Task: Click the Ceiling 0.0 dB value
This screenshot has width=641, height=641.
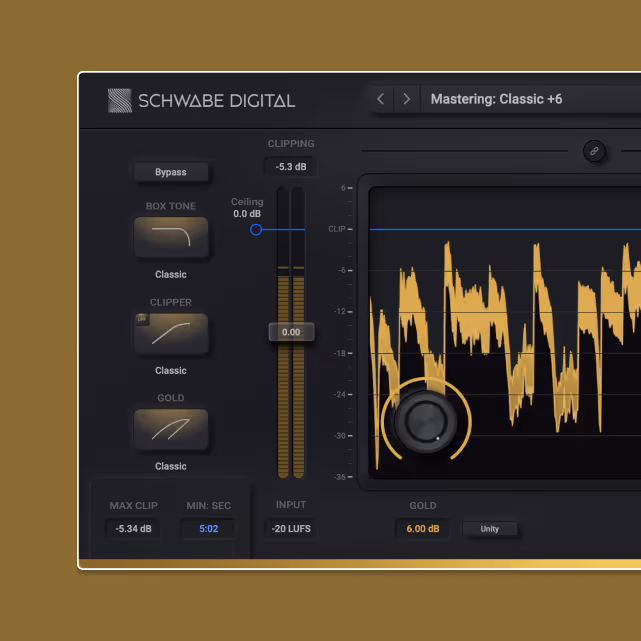Action: [x=247, y=214]
